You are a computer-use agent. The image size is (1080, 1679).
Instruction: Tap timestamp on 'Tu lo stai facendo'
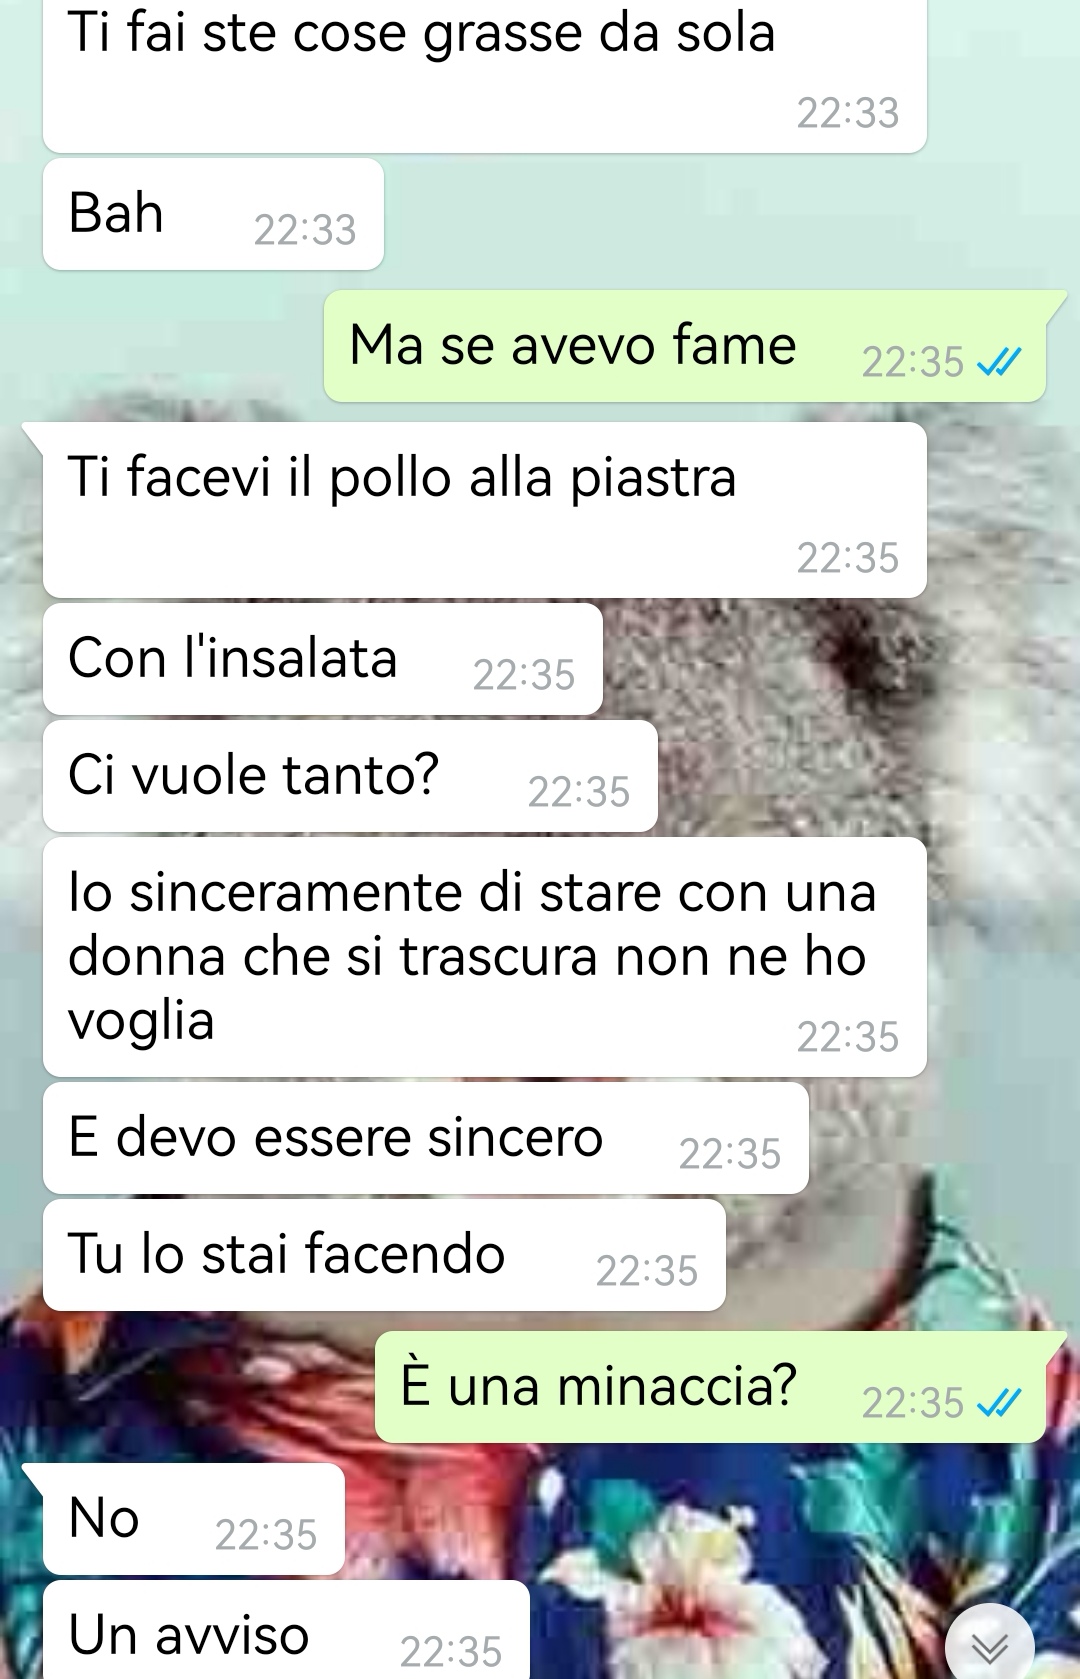pyautogui.click(x=647, y=1271)
